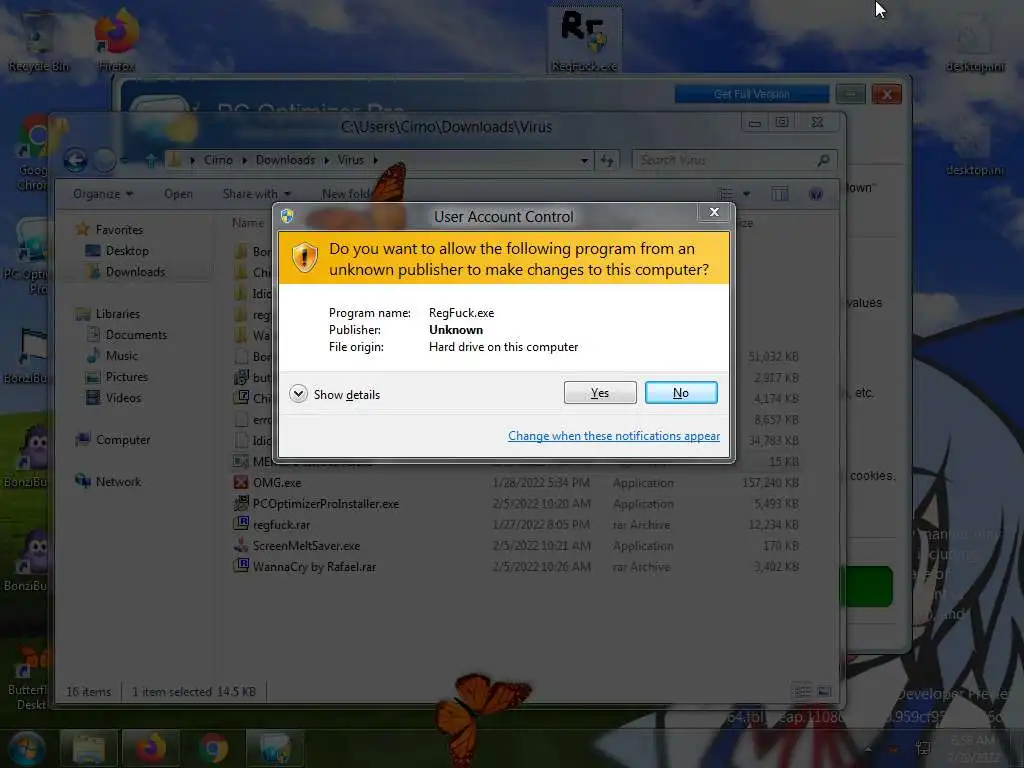Open Organize menu in Explorer

103,194
